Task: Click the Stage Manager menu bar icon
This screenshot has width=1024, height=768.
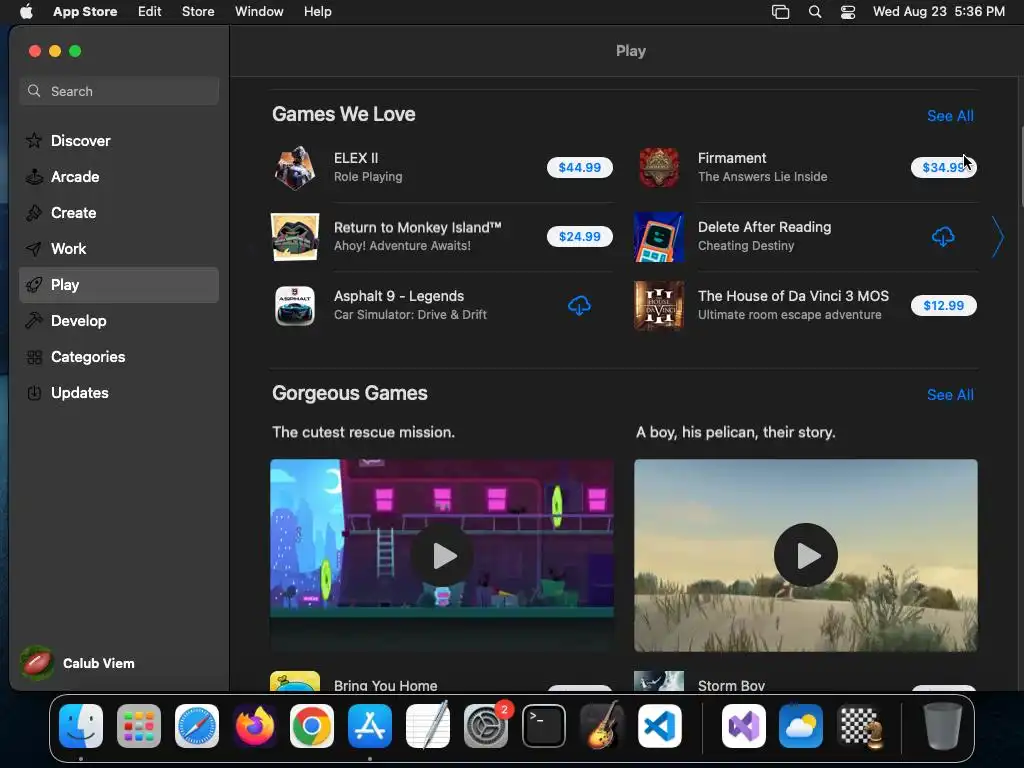Action: pyautogui.click(x=780, y=12)
